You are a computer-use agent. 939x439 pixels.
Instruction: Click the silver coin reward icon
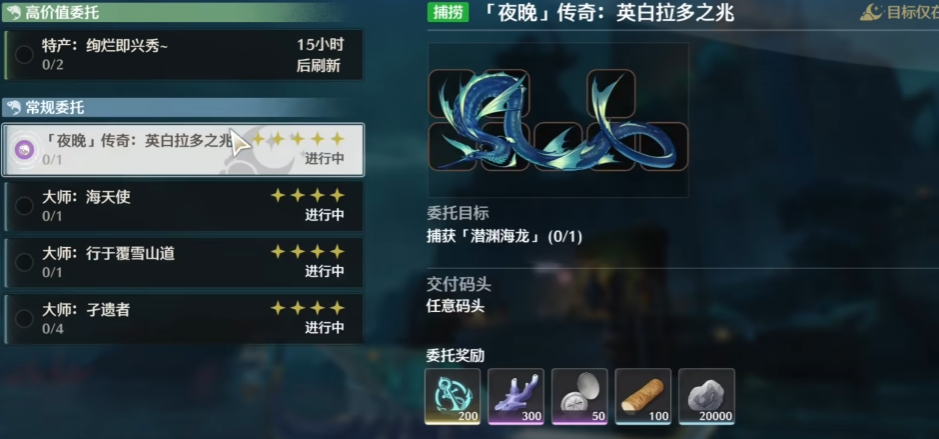579,396
